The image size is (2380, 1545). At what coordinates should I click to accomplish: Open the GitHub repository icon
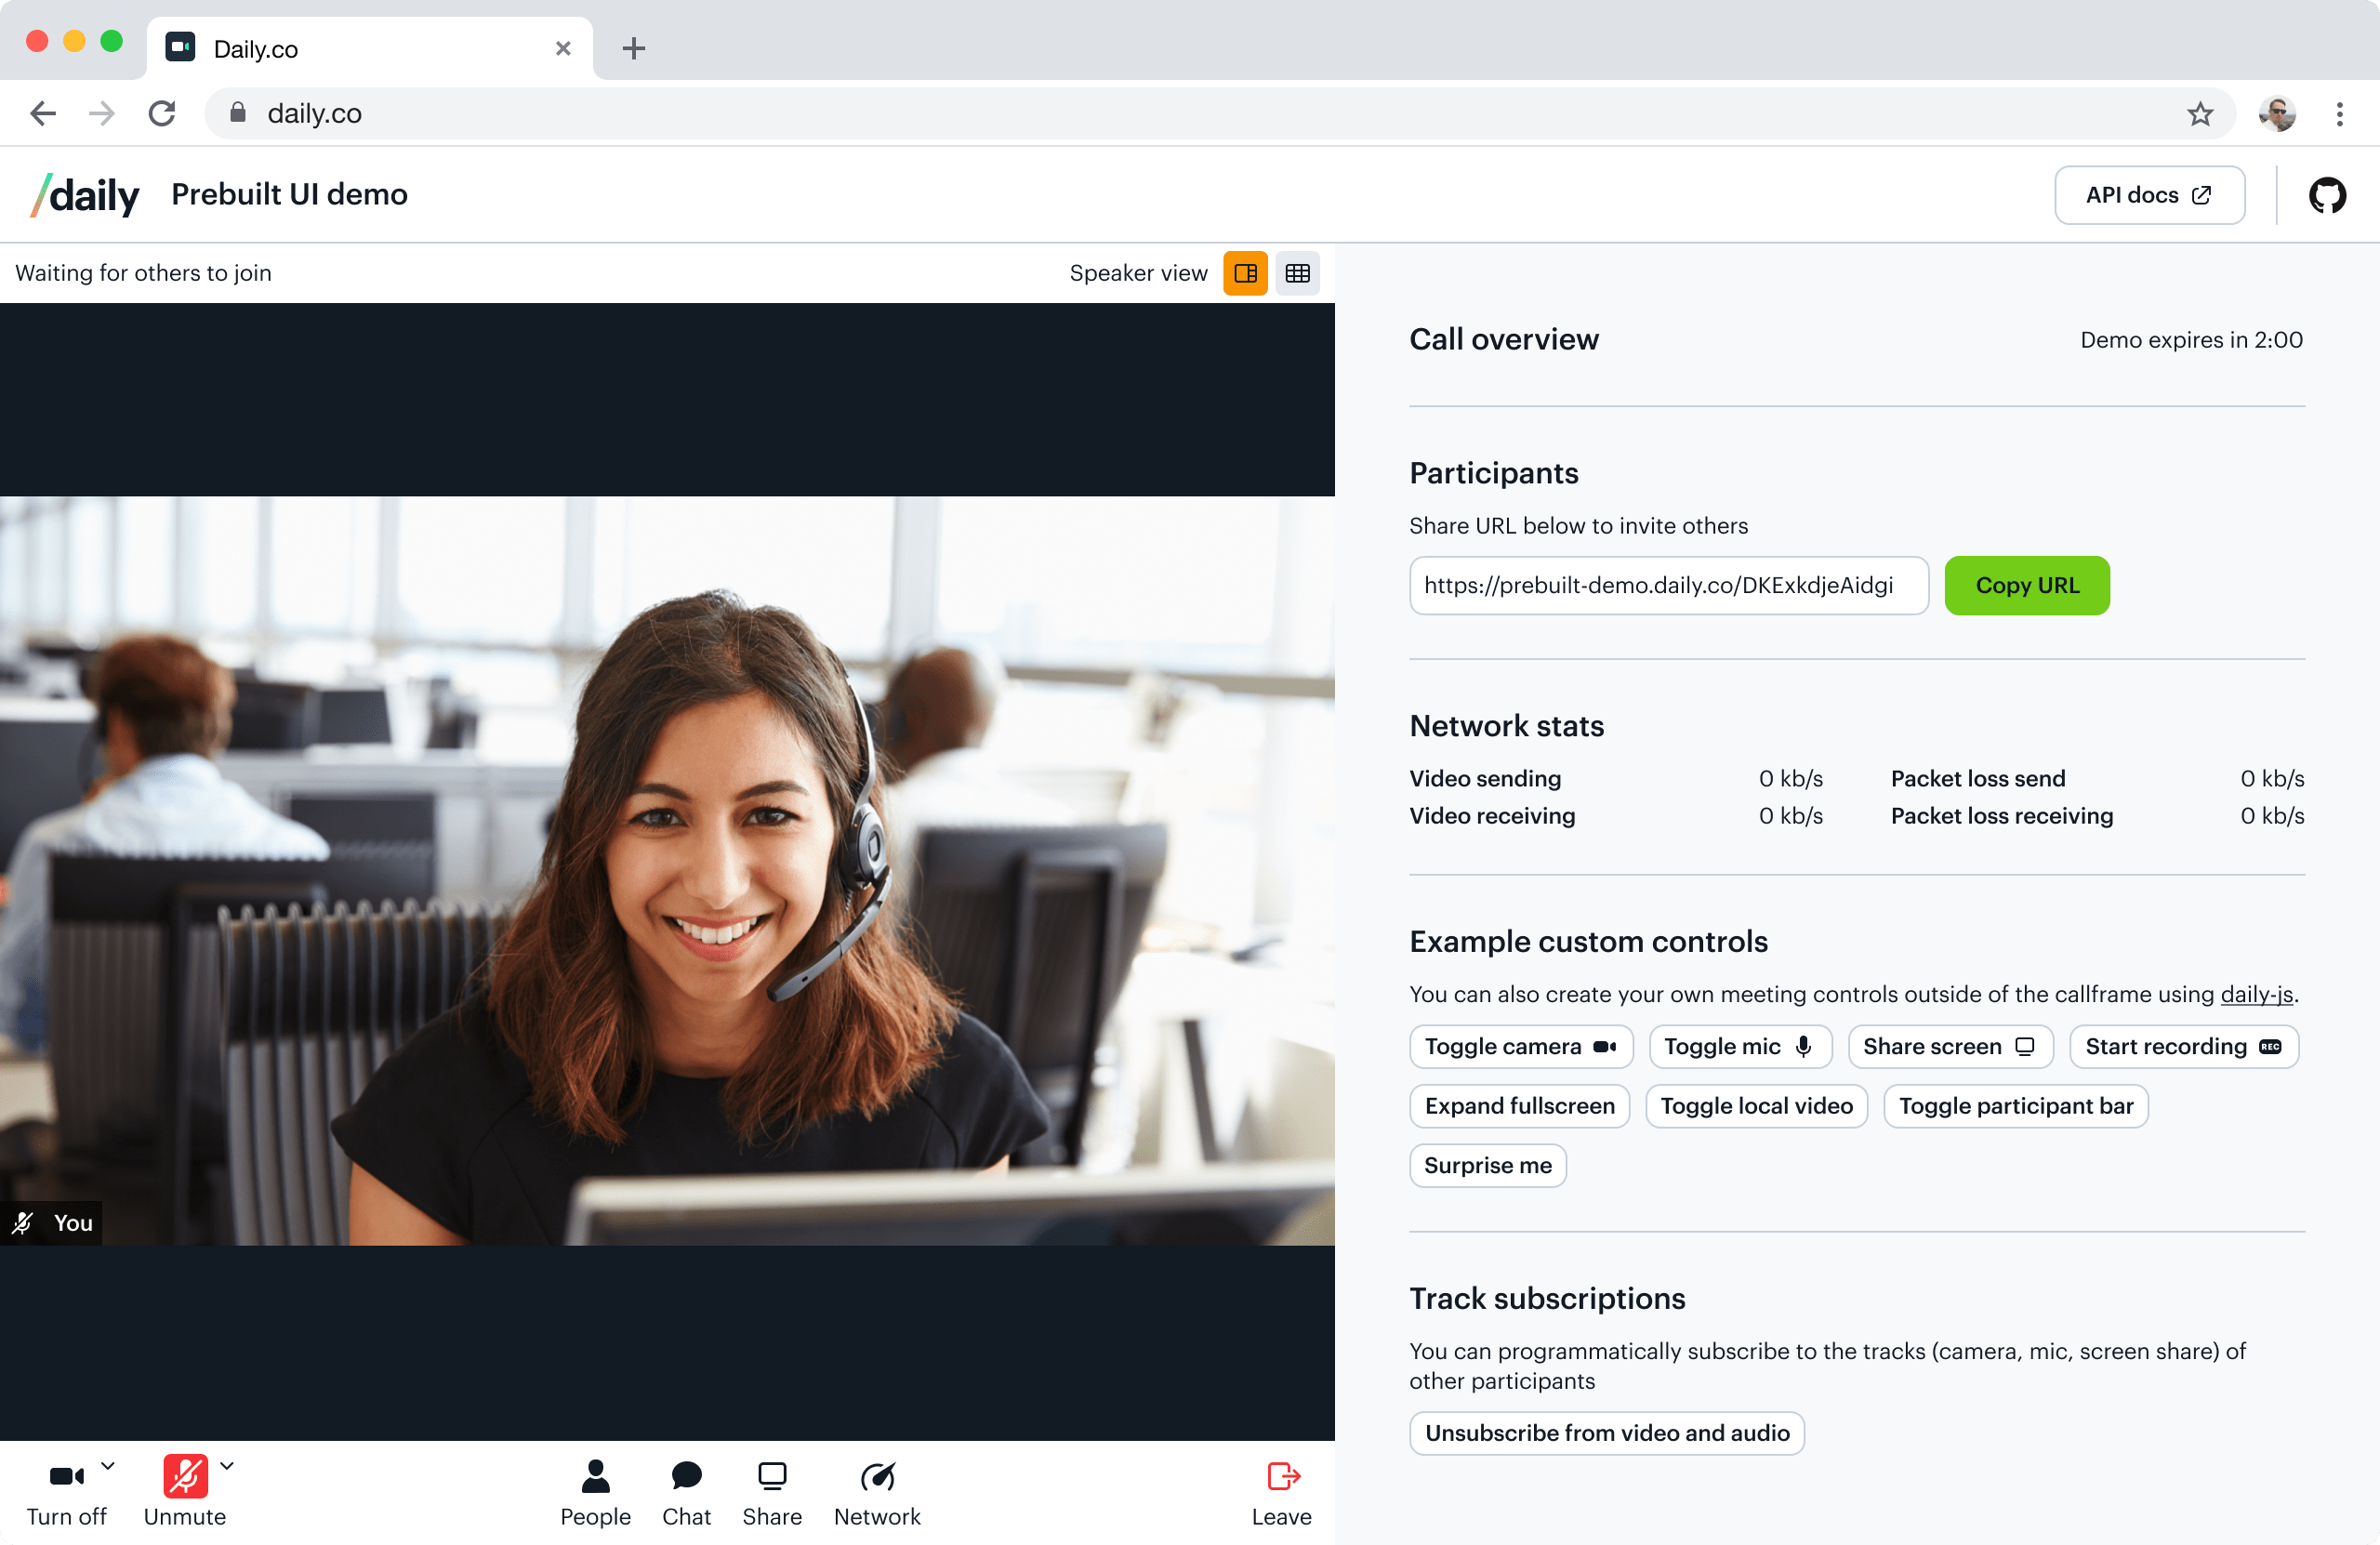(2327, 195)
